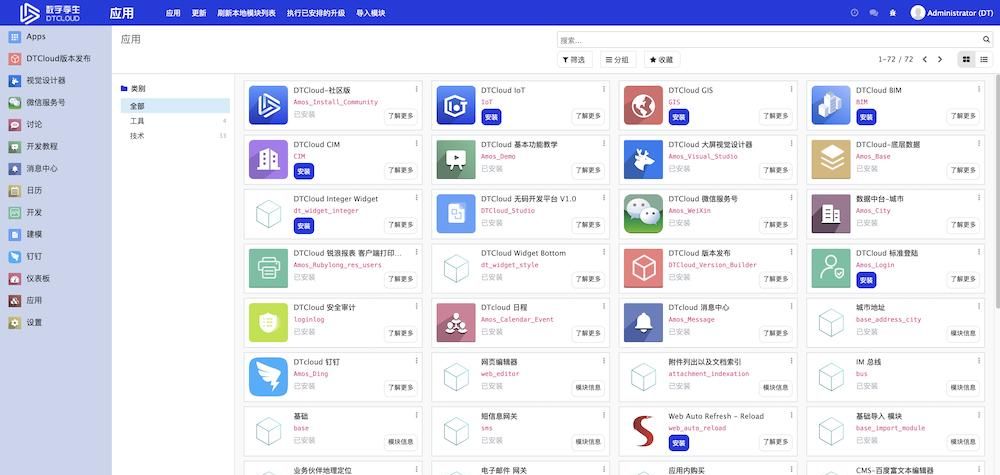
Task: Open options menu on DTCloud BIM card
Action: (x=979, y=90)
